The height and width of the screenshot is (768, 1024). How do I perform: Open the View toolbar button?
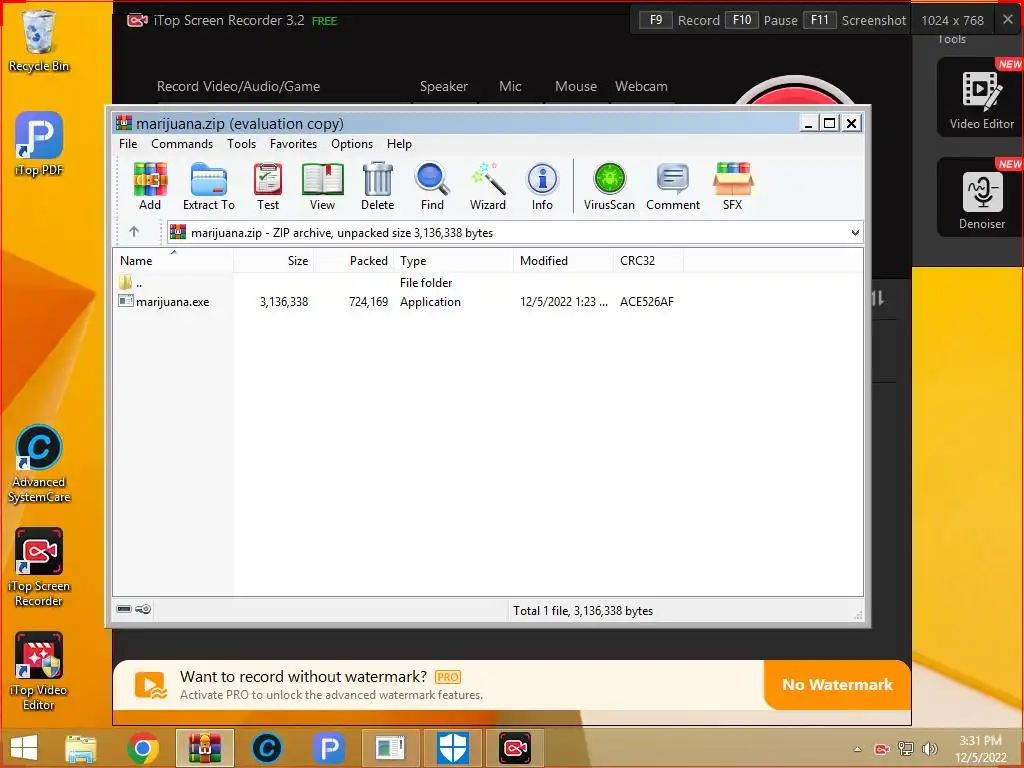(x=323, y=186)
